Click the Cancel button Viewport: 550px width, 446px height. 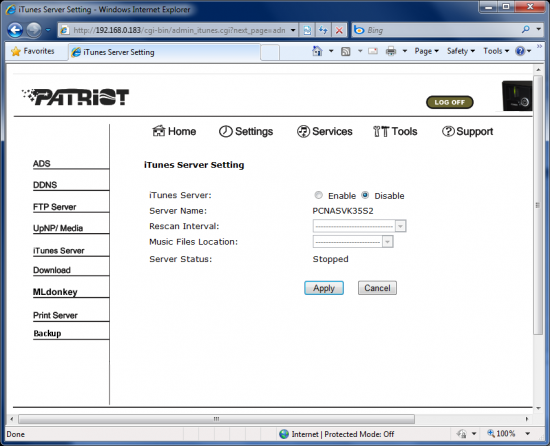[377, 288]
